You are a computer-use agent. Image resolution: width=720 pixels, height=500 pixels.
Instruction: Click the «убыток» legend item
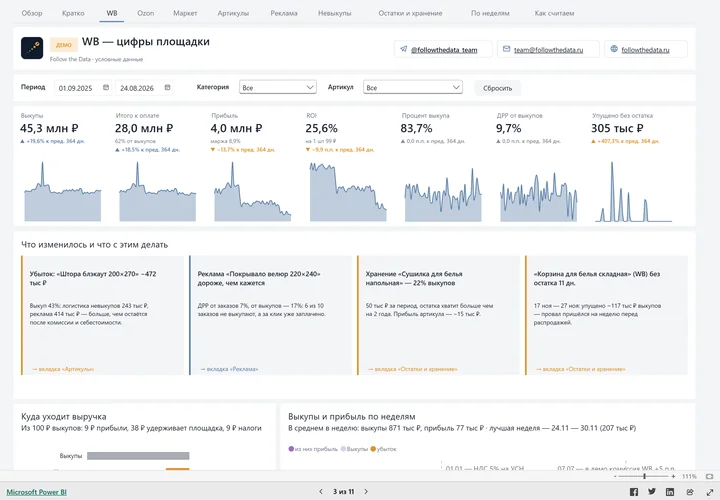383,449
